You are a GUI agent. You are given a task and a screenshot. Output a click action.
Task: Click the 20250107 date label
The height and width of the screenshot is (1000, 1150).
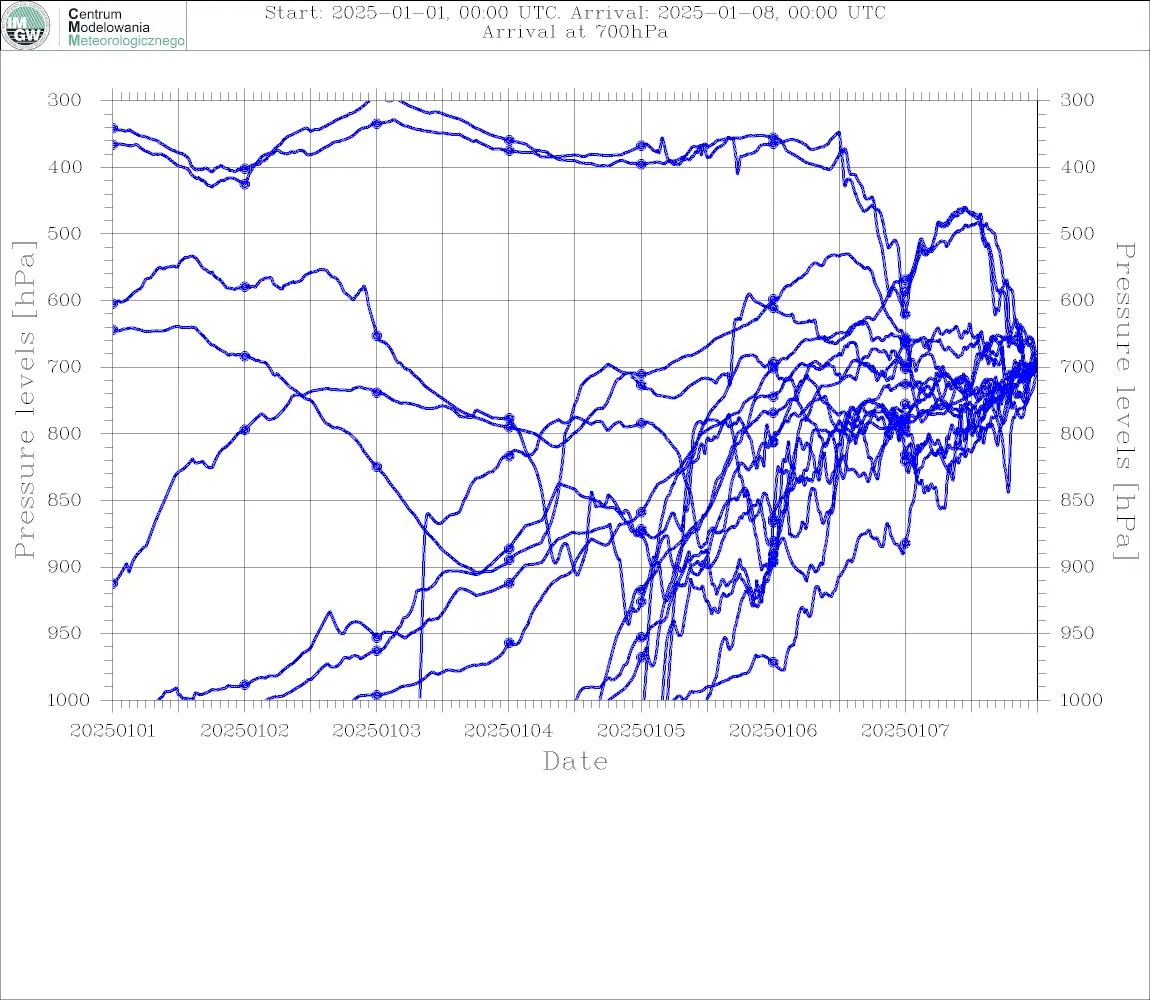[905, 731]
